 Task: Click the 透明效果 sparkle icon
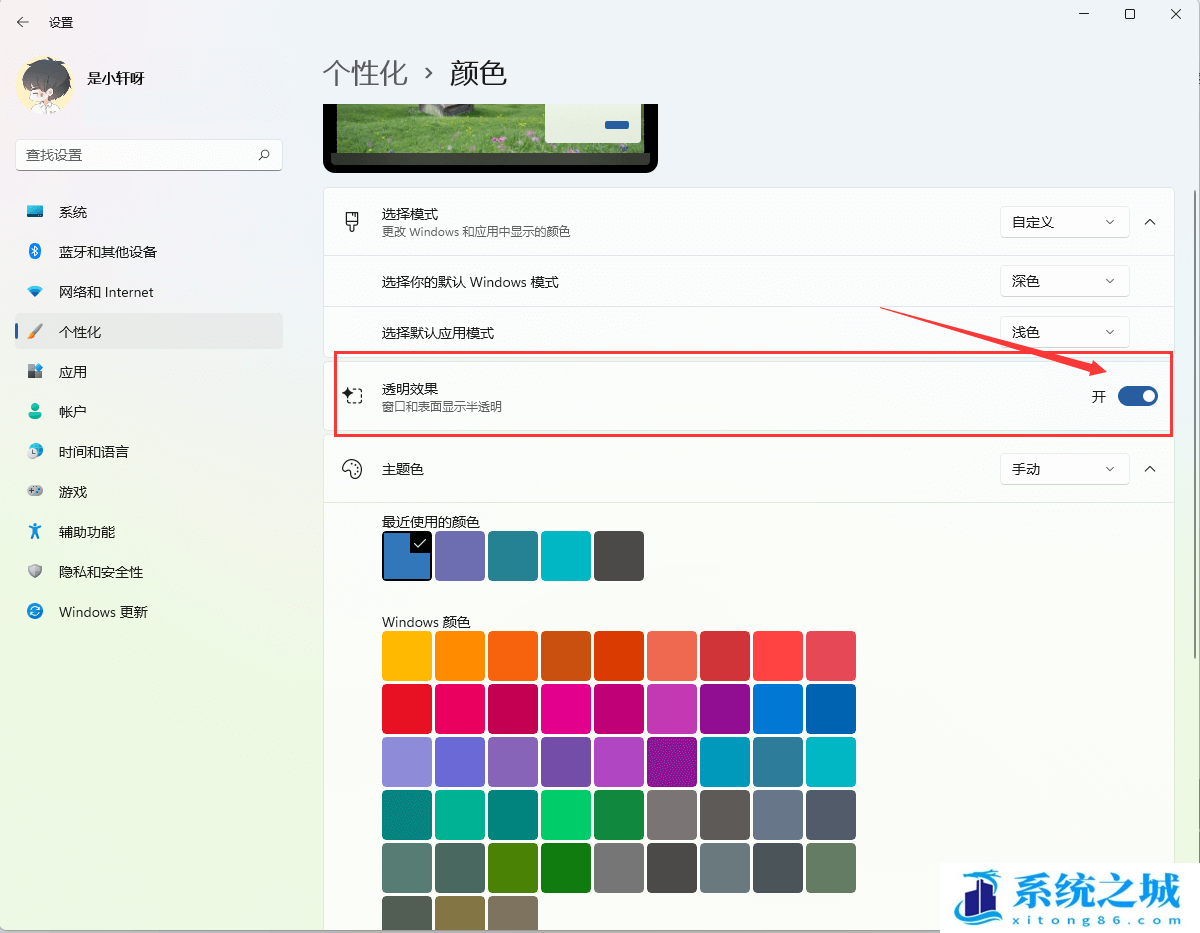[x=351, y=396]
